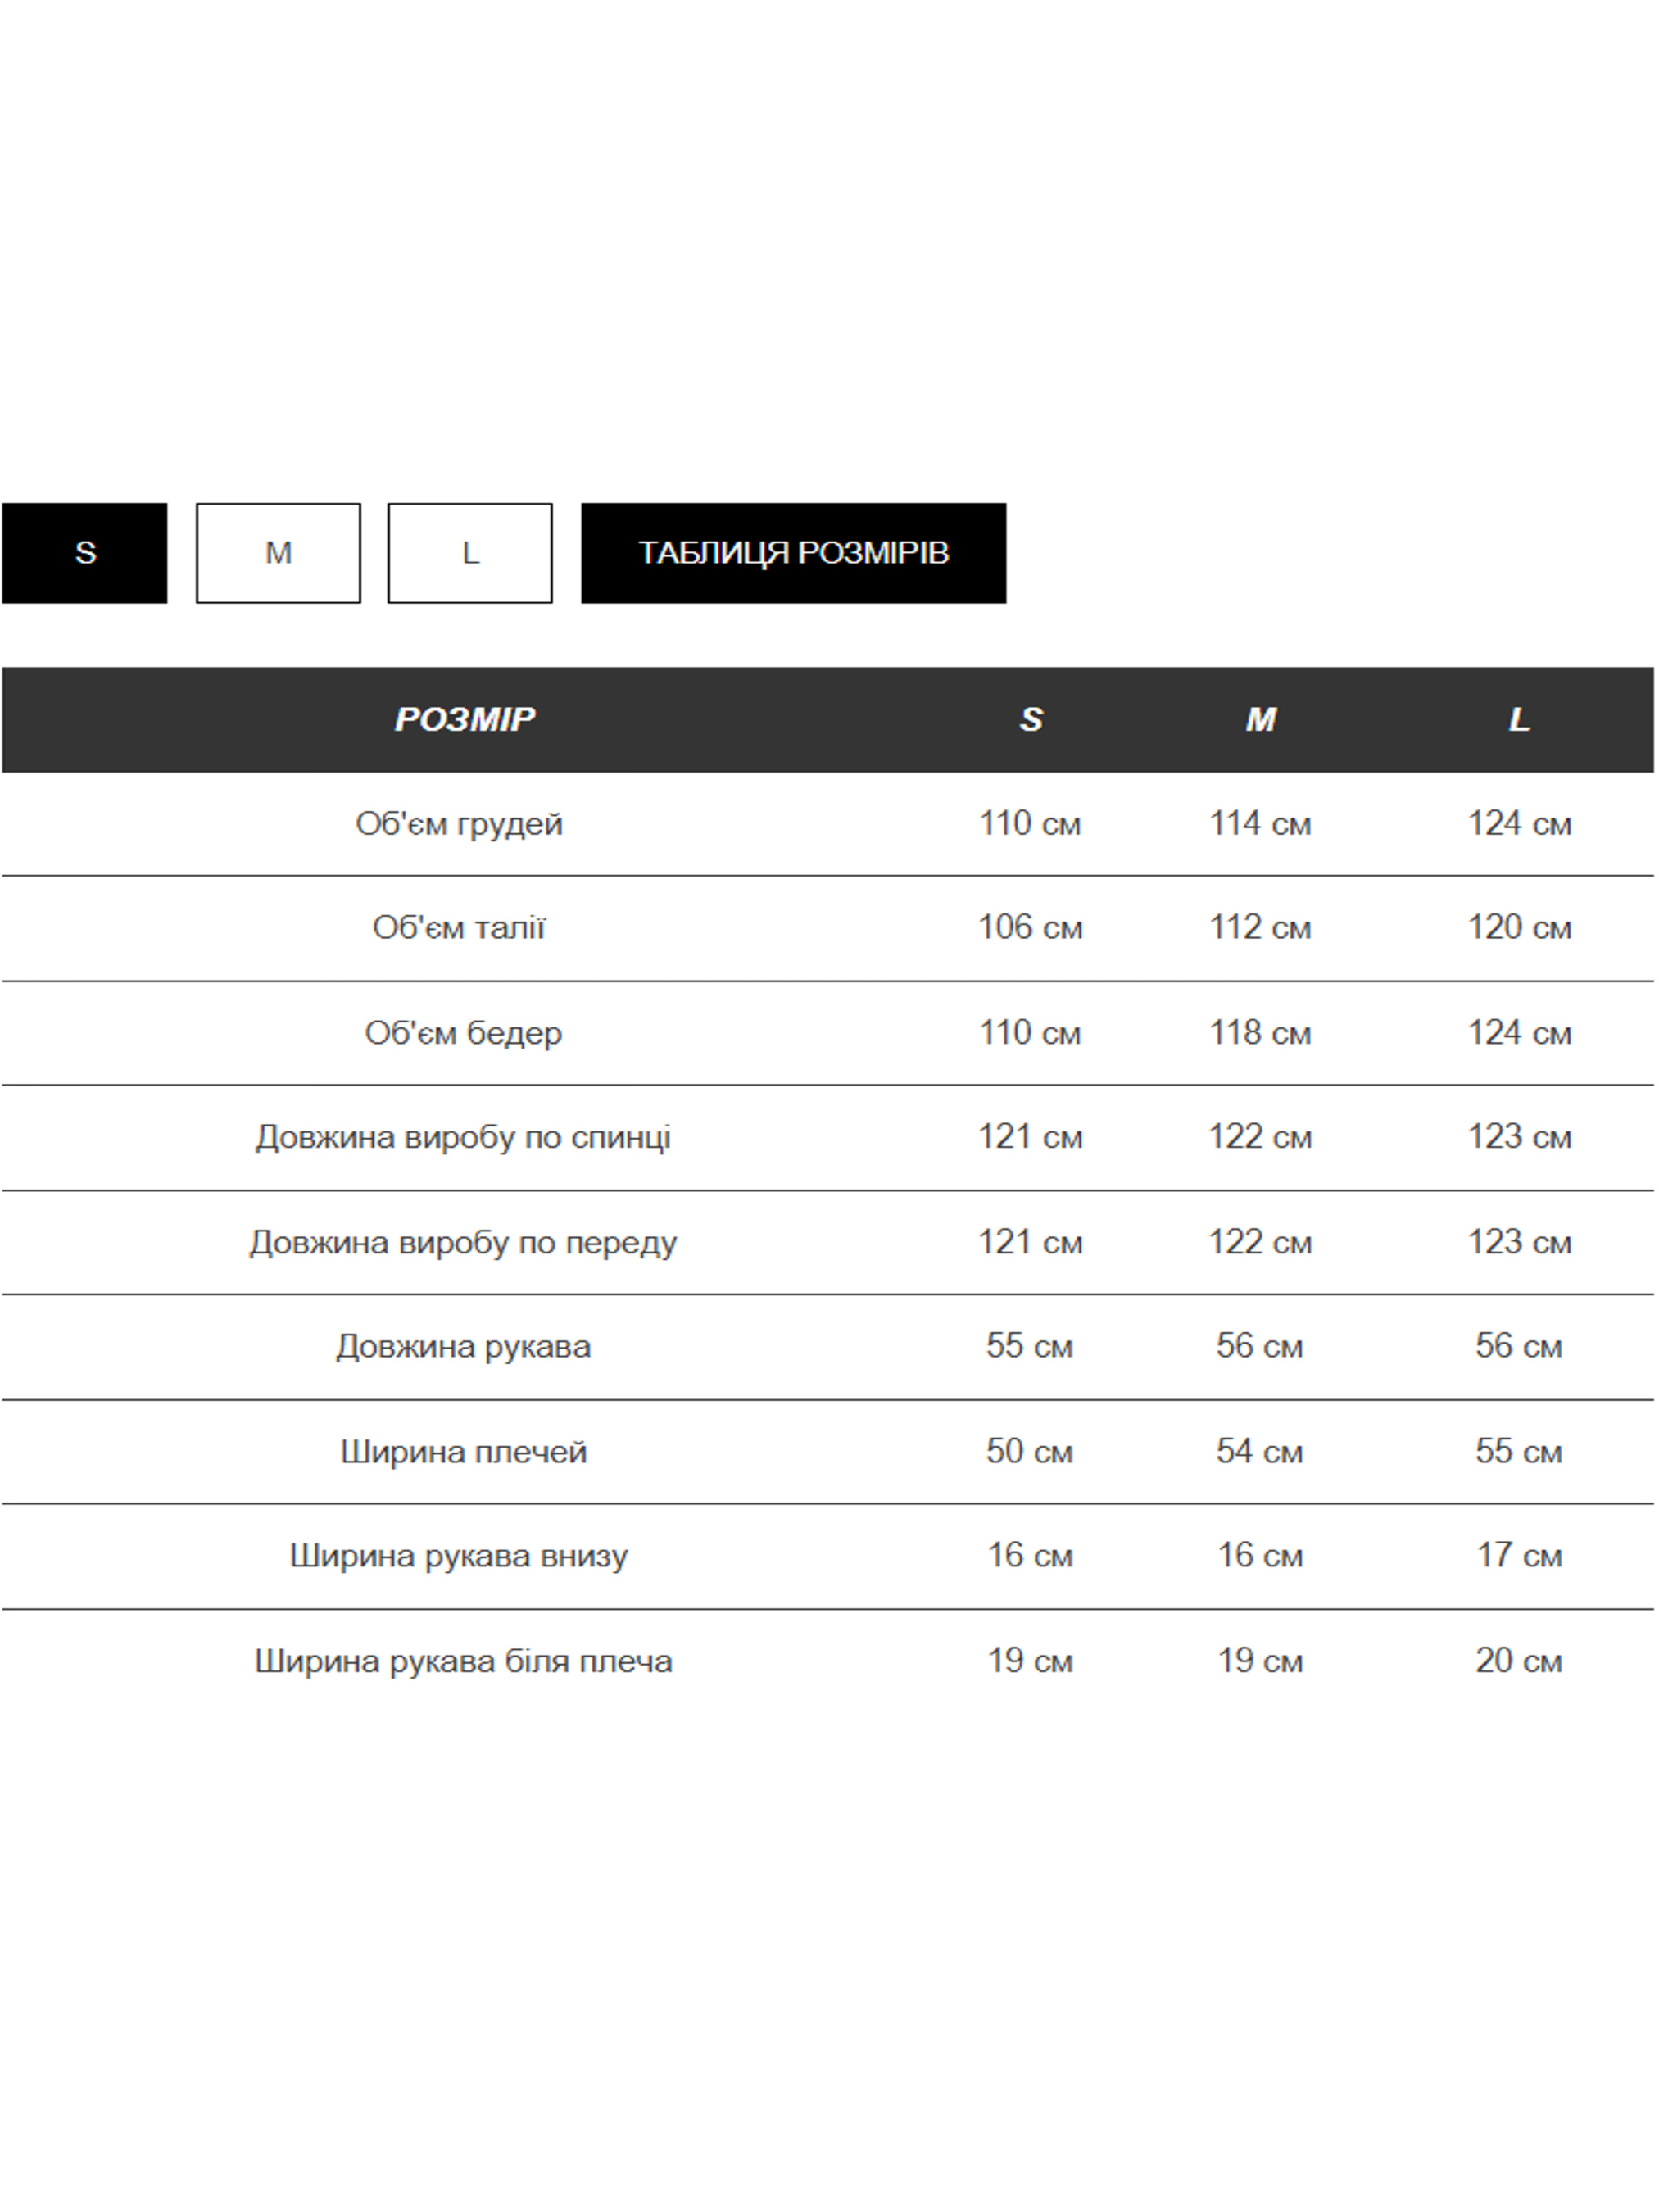Click the S column header in table
This screenshot has height=2212, width=1659.
pyautogui.click(x=1031, y=719)
